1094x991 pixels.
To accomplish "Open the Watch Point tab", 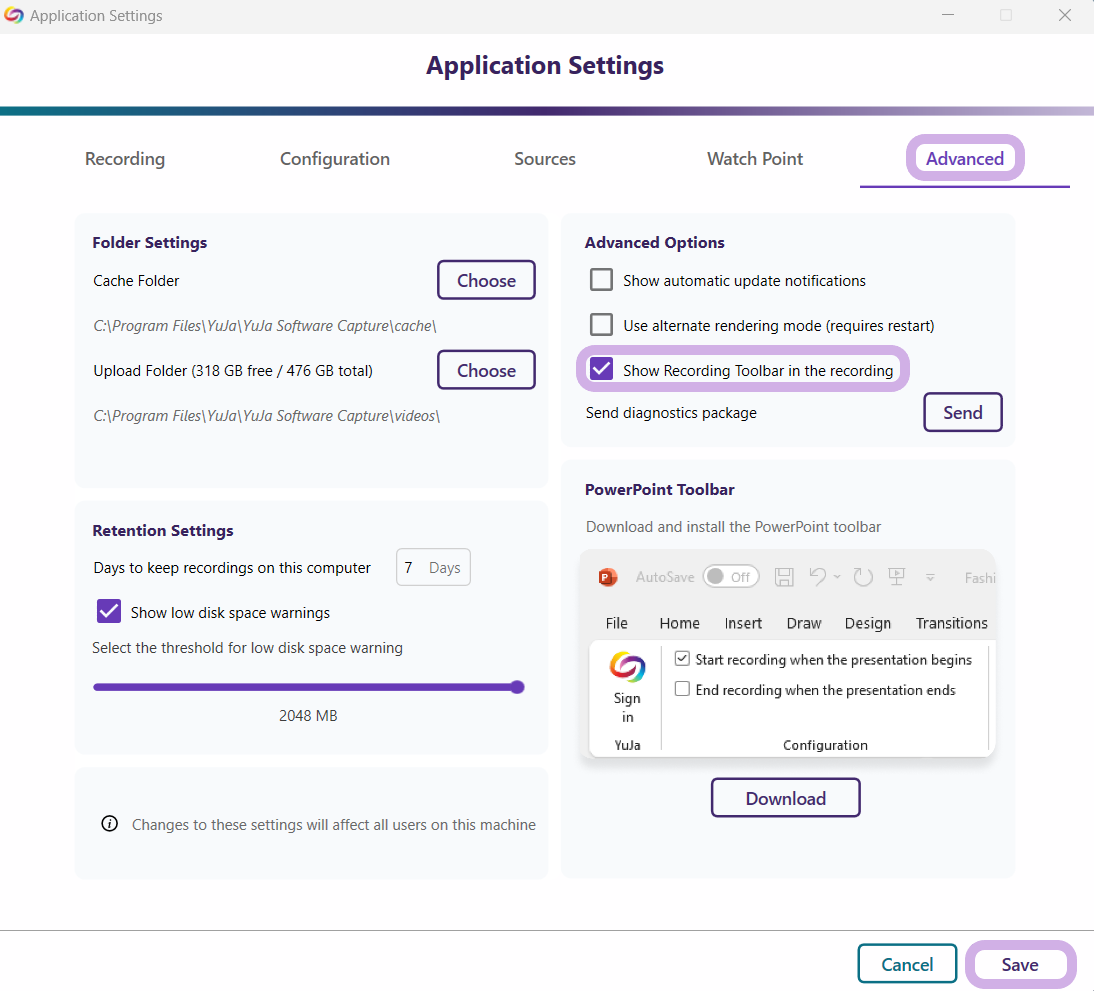I will pos(755,159).
